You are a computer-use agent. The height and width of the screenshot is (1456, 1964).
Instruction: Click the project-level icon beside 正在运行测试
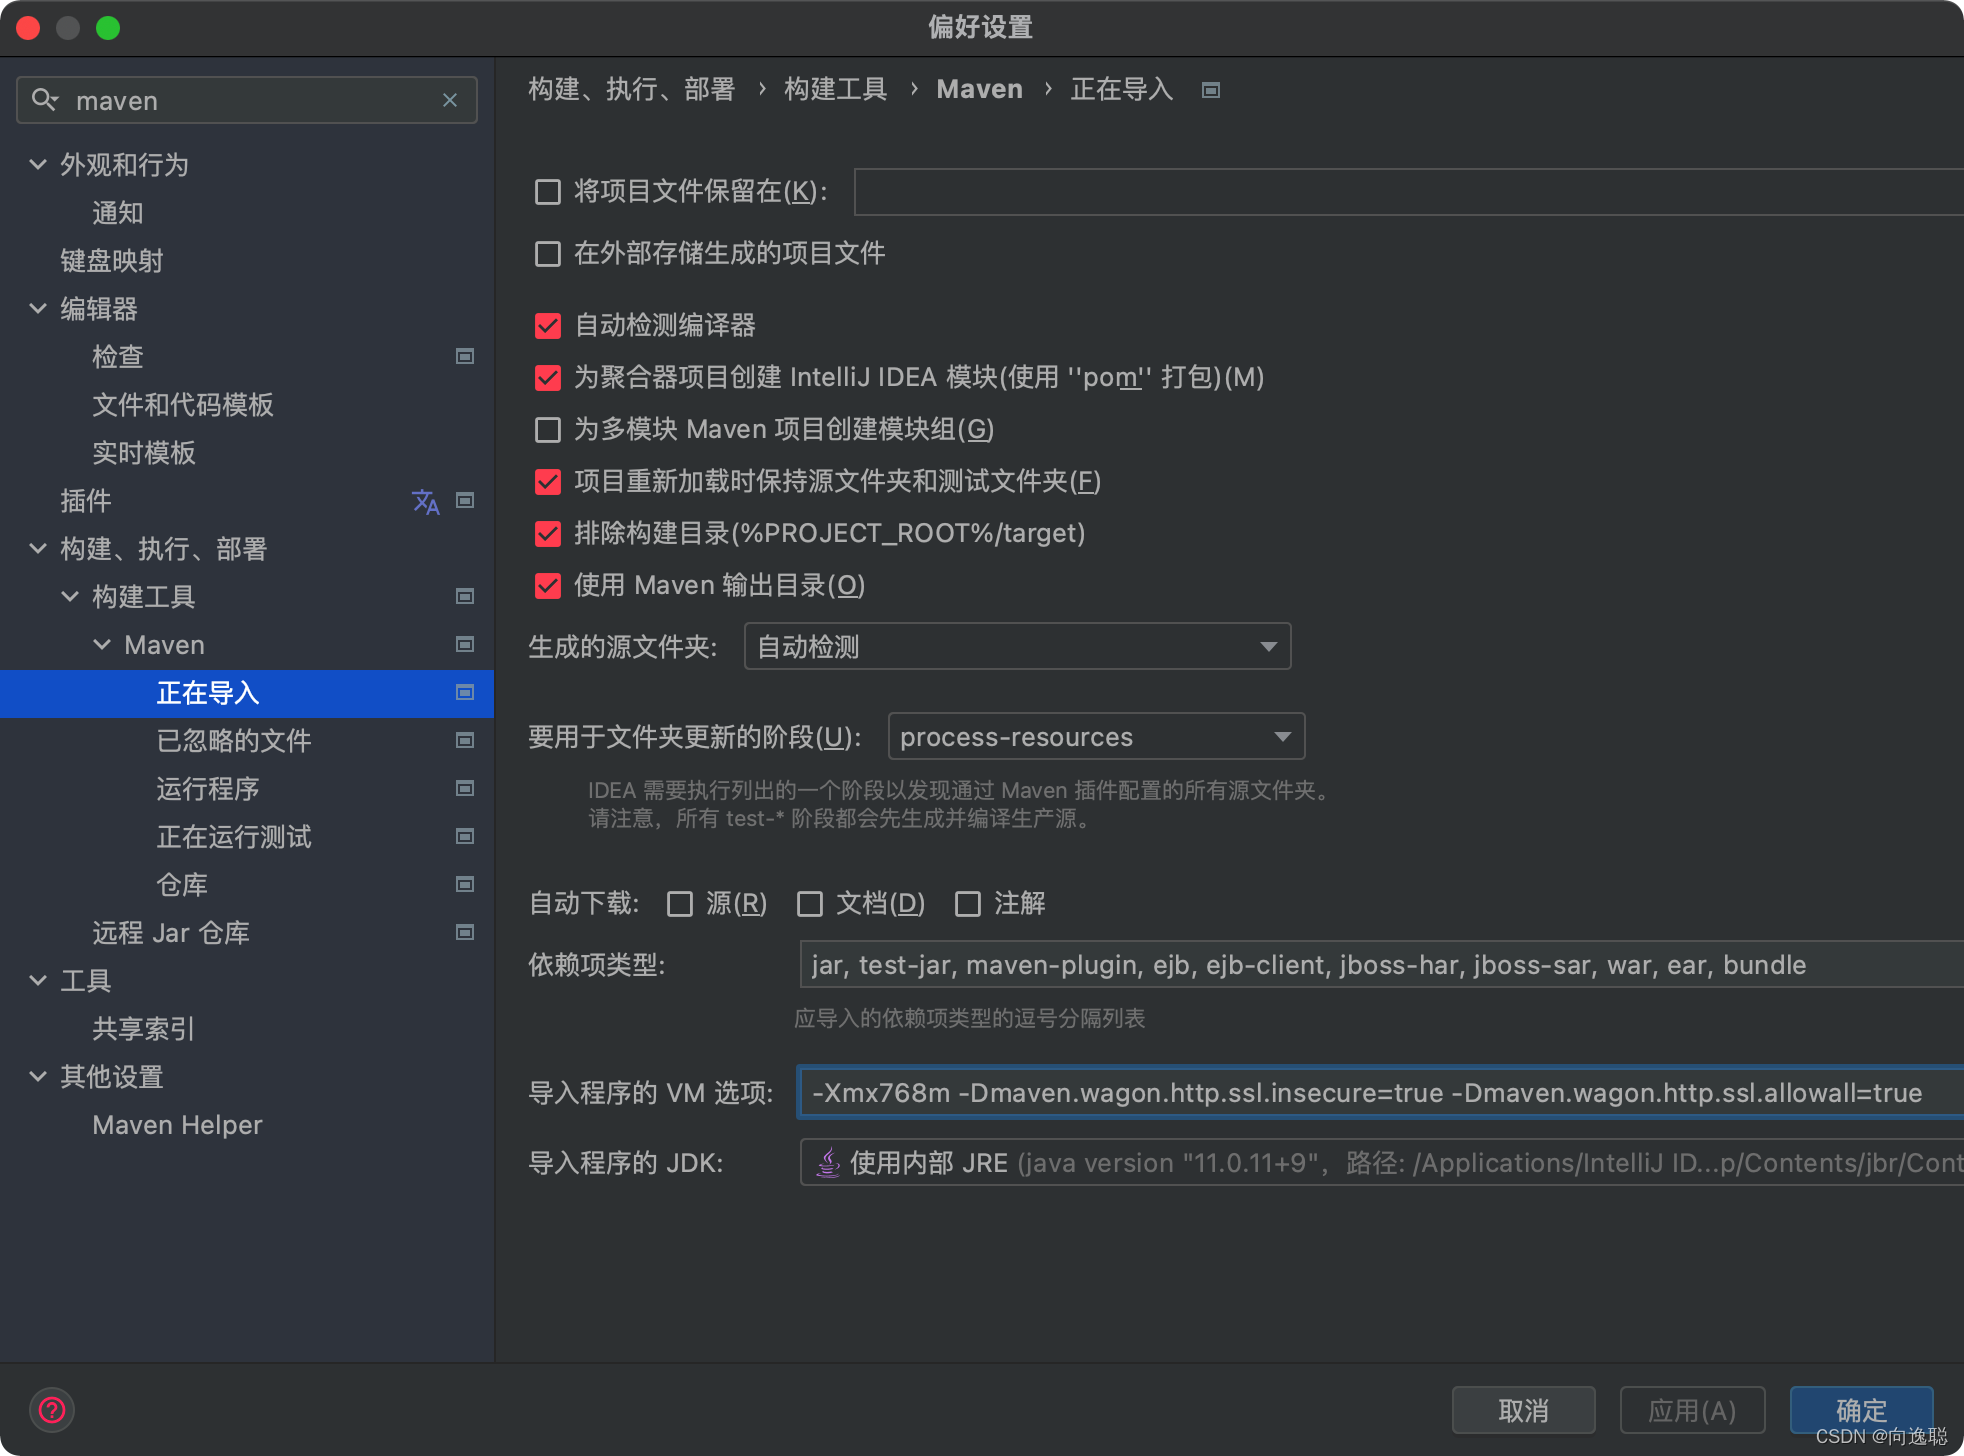pos(465,836)
